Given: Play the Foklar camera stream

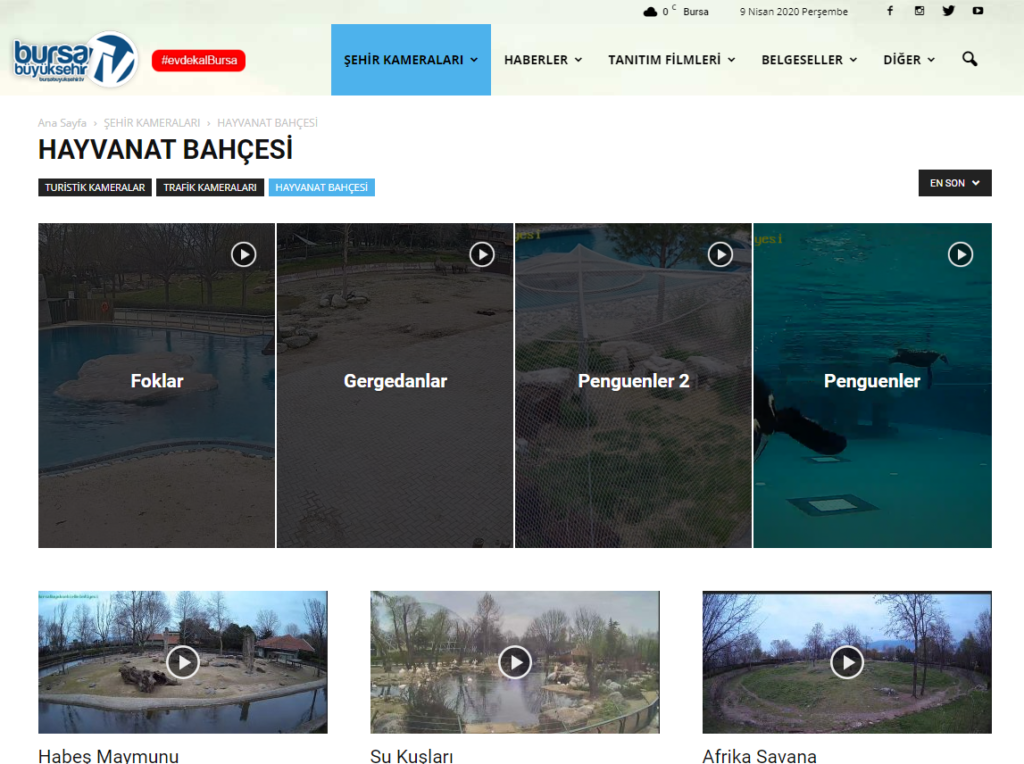Looking at the screenshot, I should 244,254.
